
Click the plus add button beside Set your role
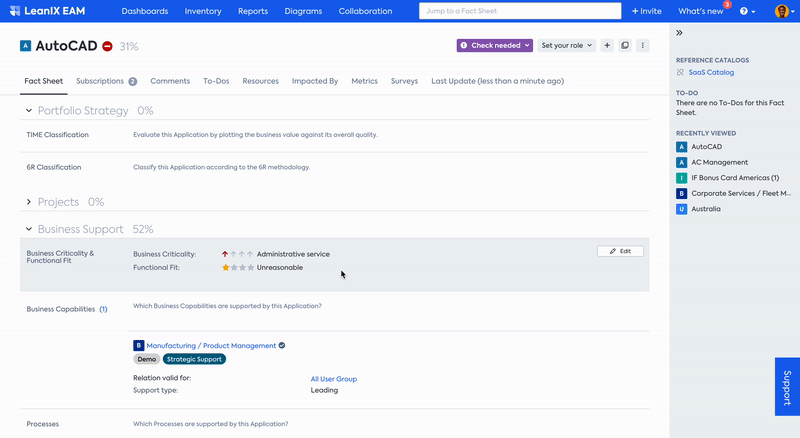[x=607, y=45]
